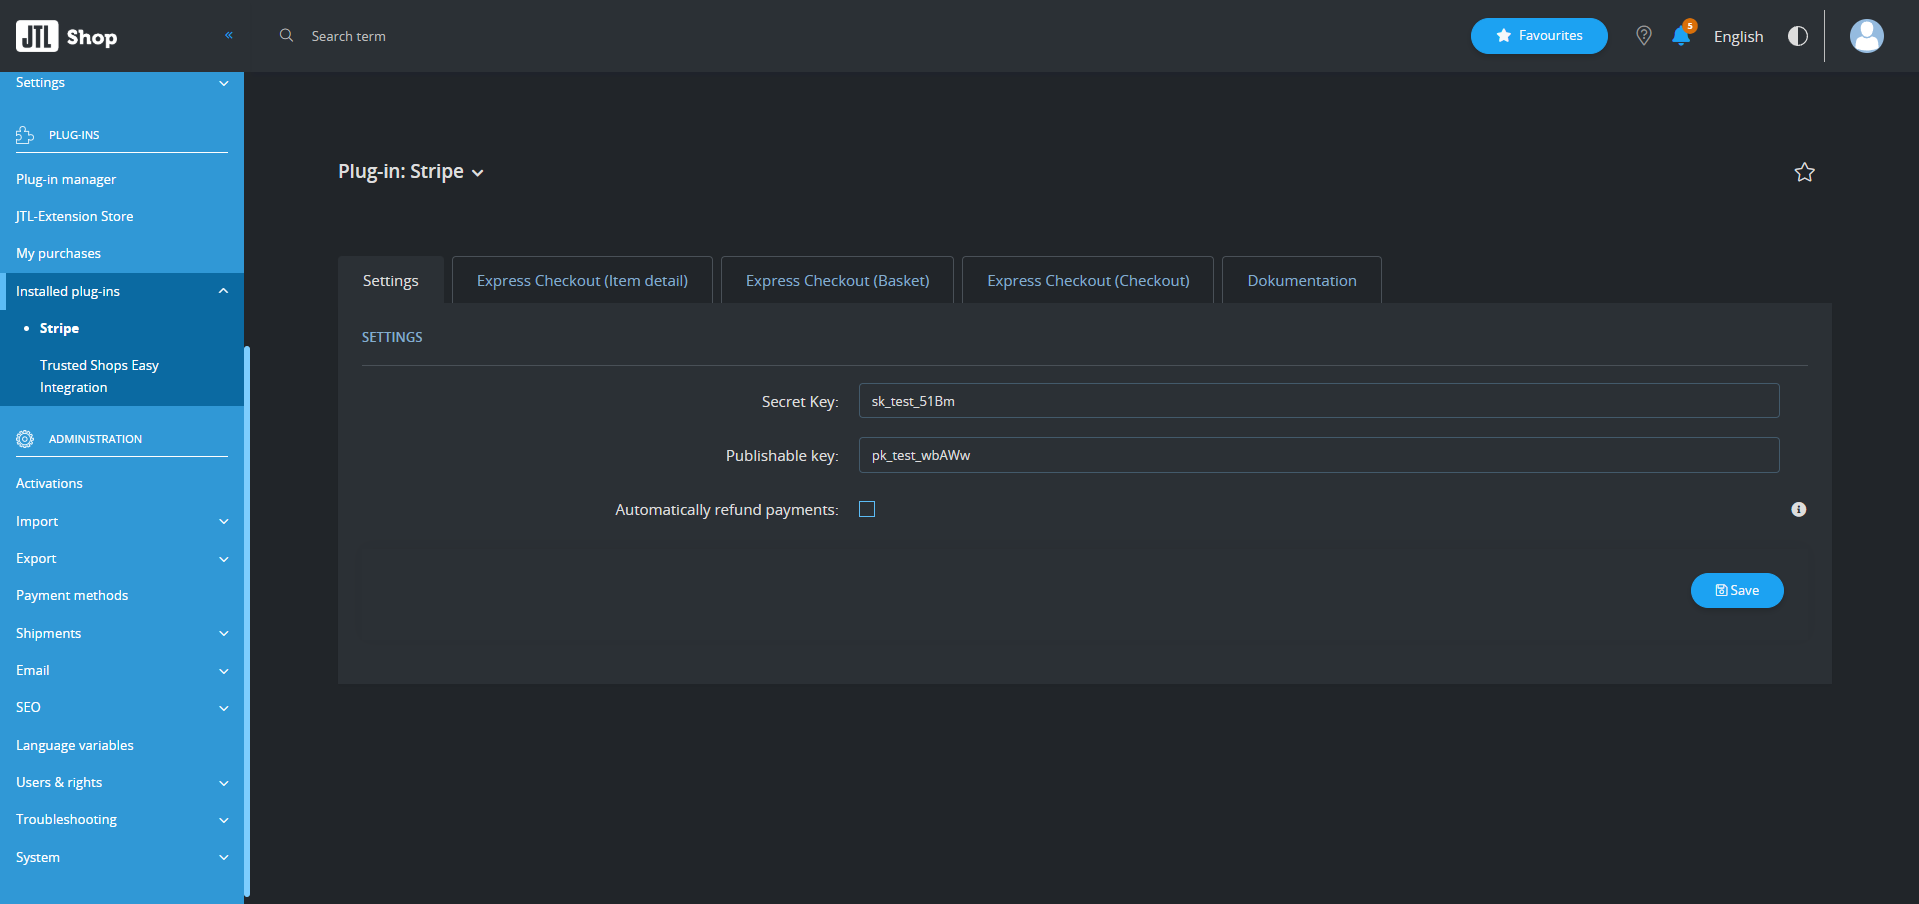Enable Automatically refund payments checkbox
Image resolution: width=1919 pixels, height=904 pixels.
(x=867, y=510)
